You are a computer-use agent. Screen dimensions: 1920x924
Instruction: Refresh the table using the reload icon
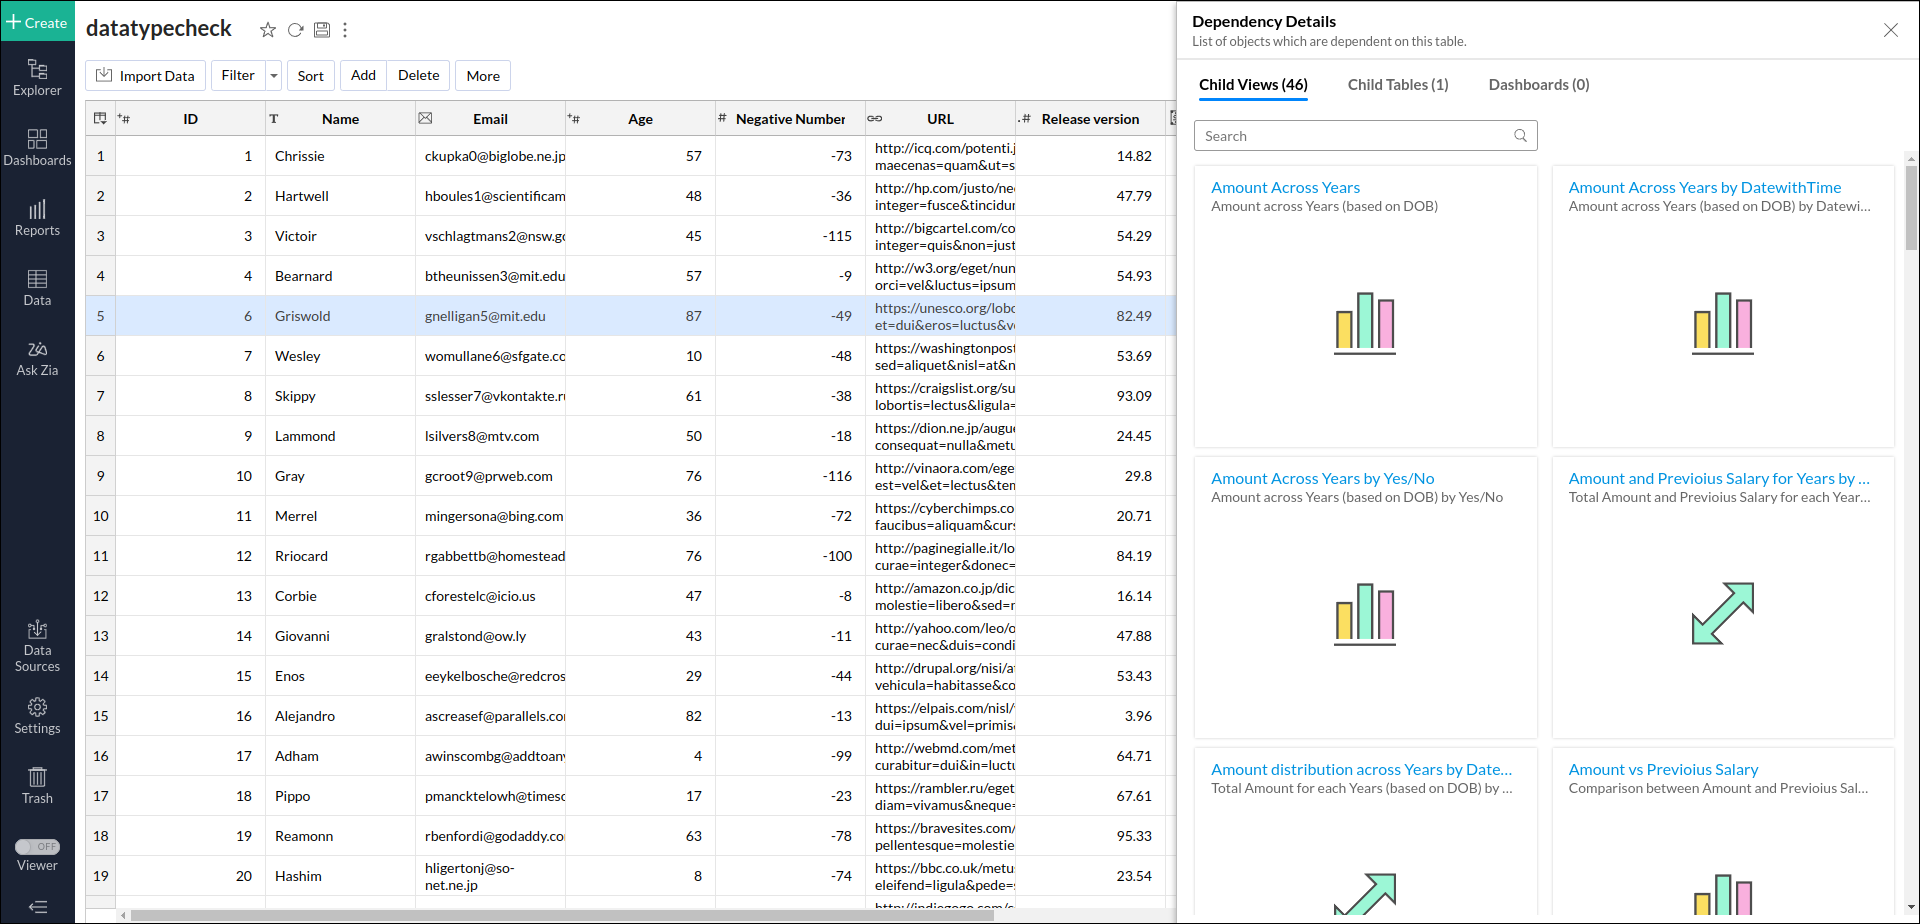(295, 30)
